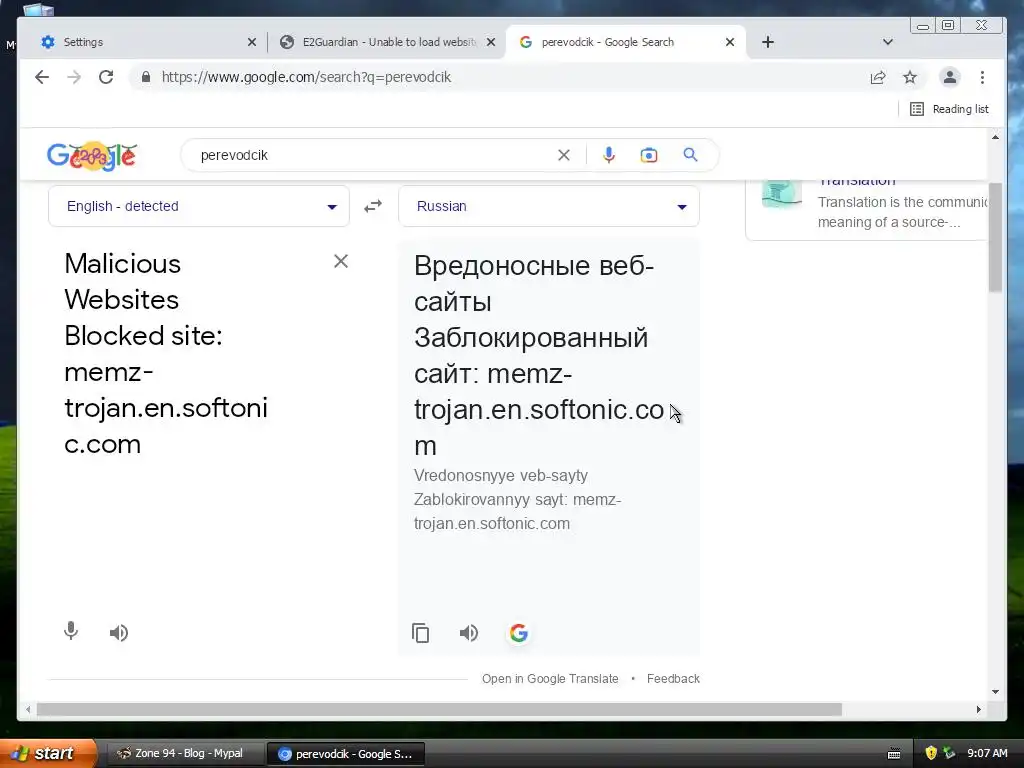The width and height of the screenshot is (1024, 768).
Task: Click the Translation card thumbnail image
Action: 782,193
